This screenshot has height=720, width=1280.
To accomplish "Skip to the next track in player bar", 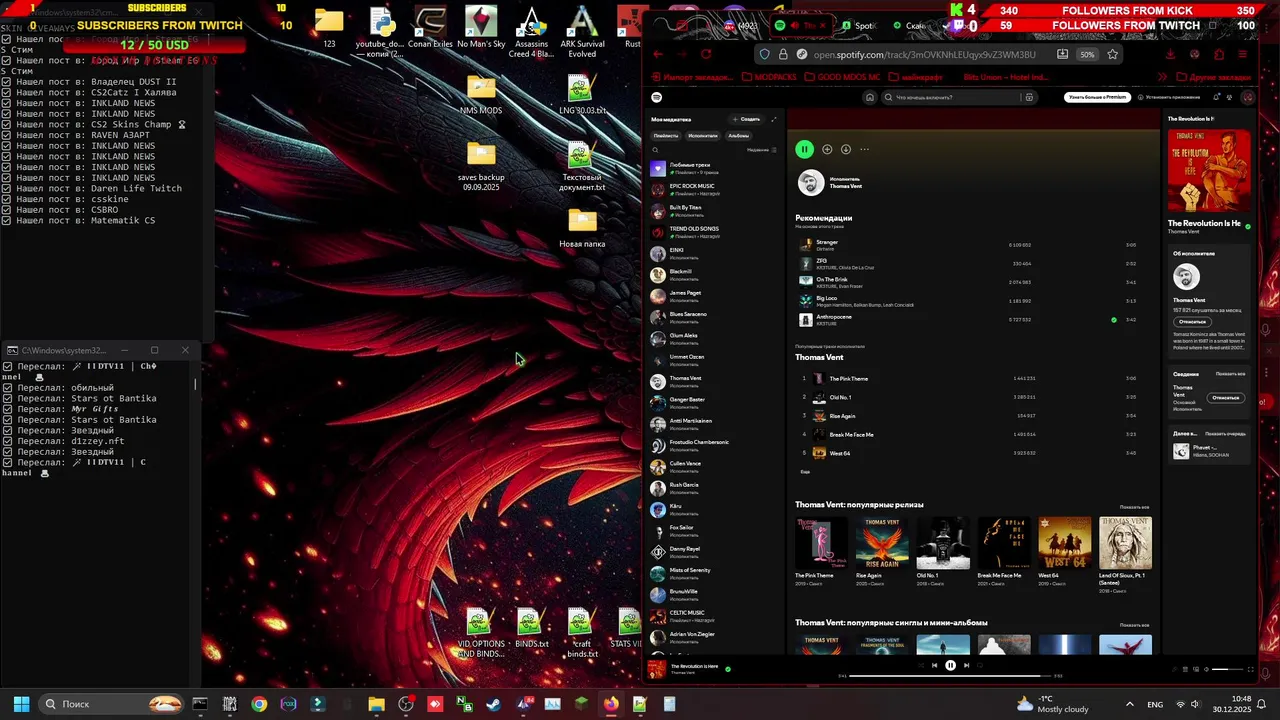I will point(966,665).
